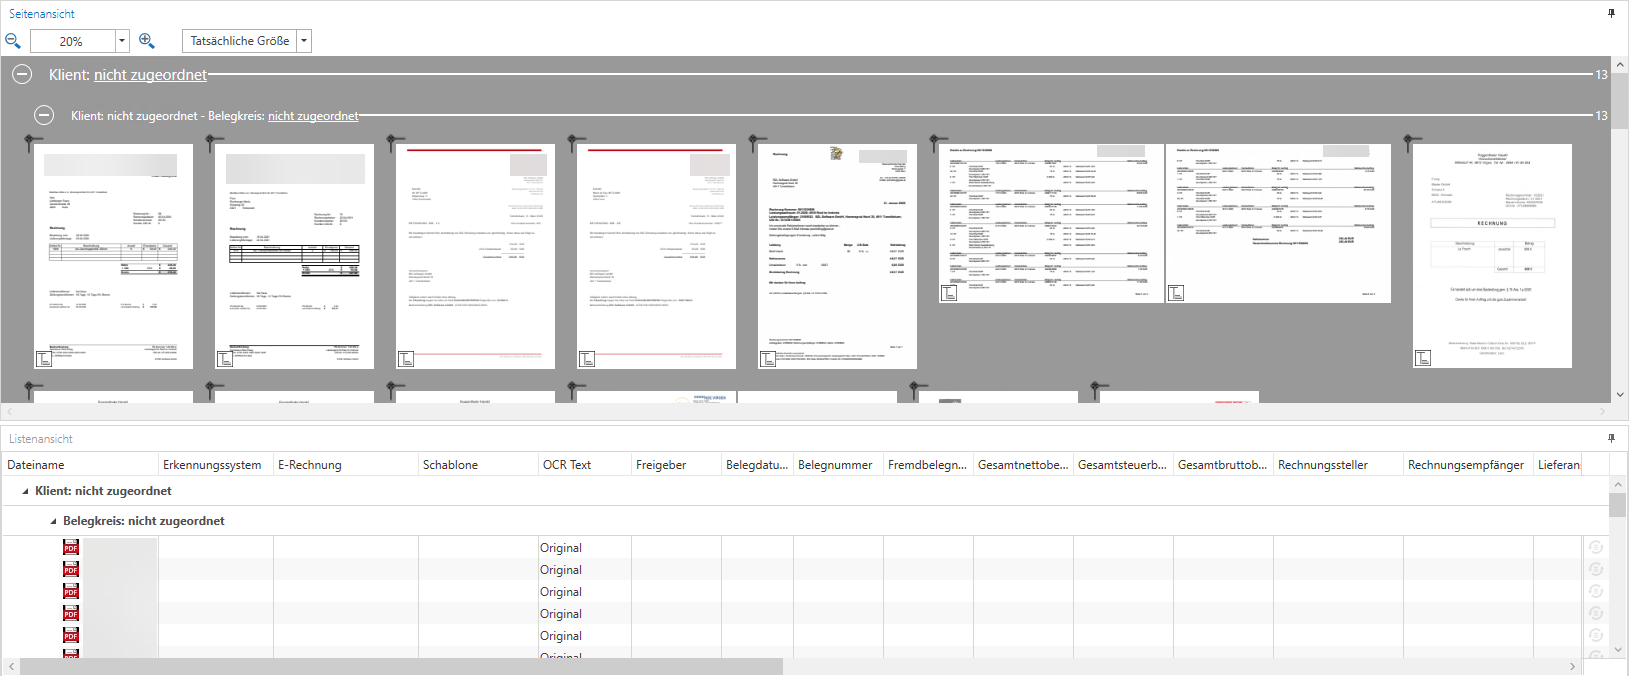Click the text icon on the first thumbnail's corner

point(44,359)
